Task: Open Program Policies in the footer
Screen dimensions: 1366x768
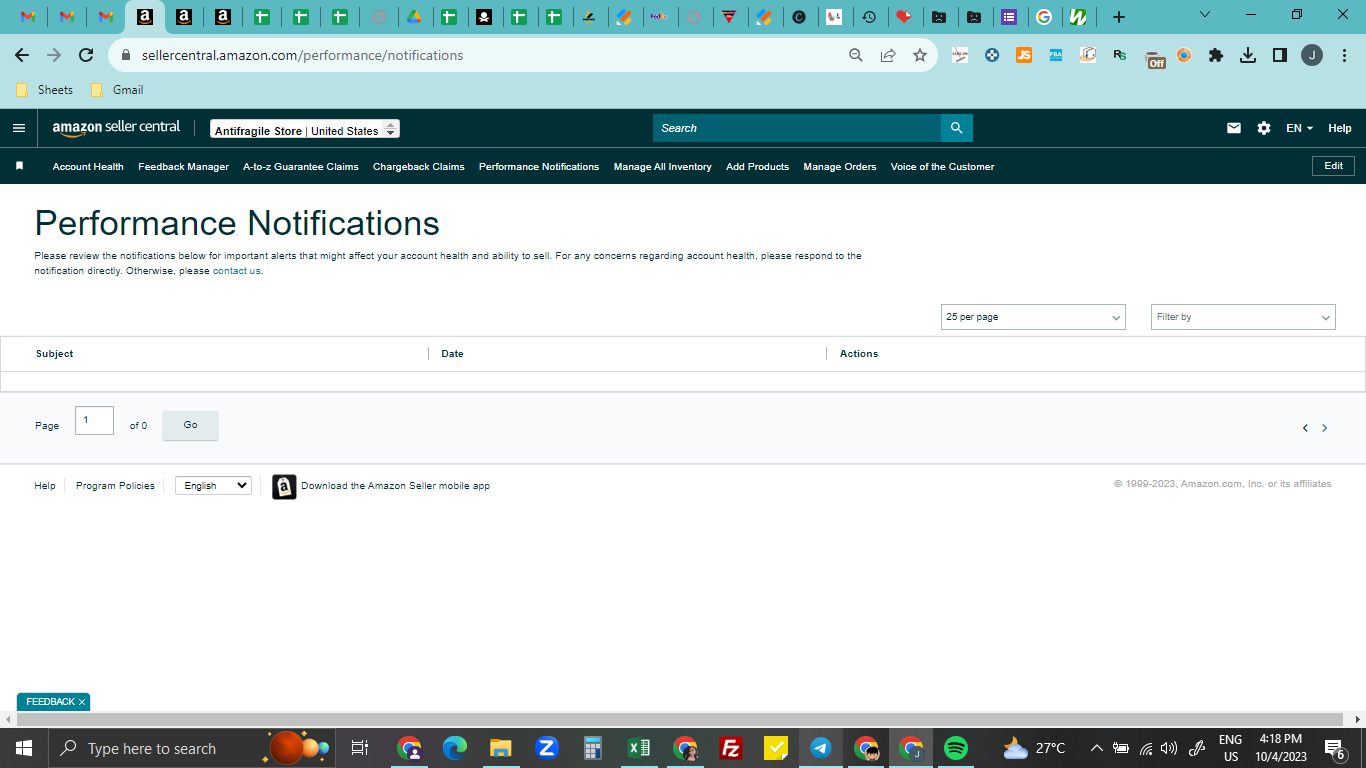Action: click(115, 486)
